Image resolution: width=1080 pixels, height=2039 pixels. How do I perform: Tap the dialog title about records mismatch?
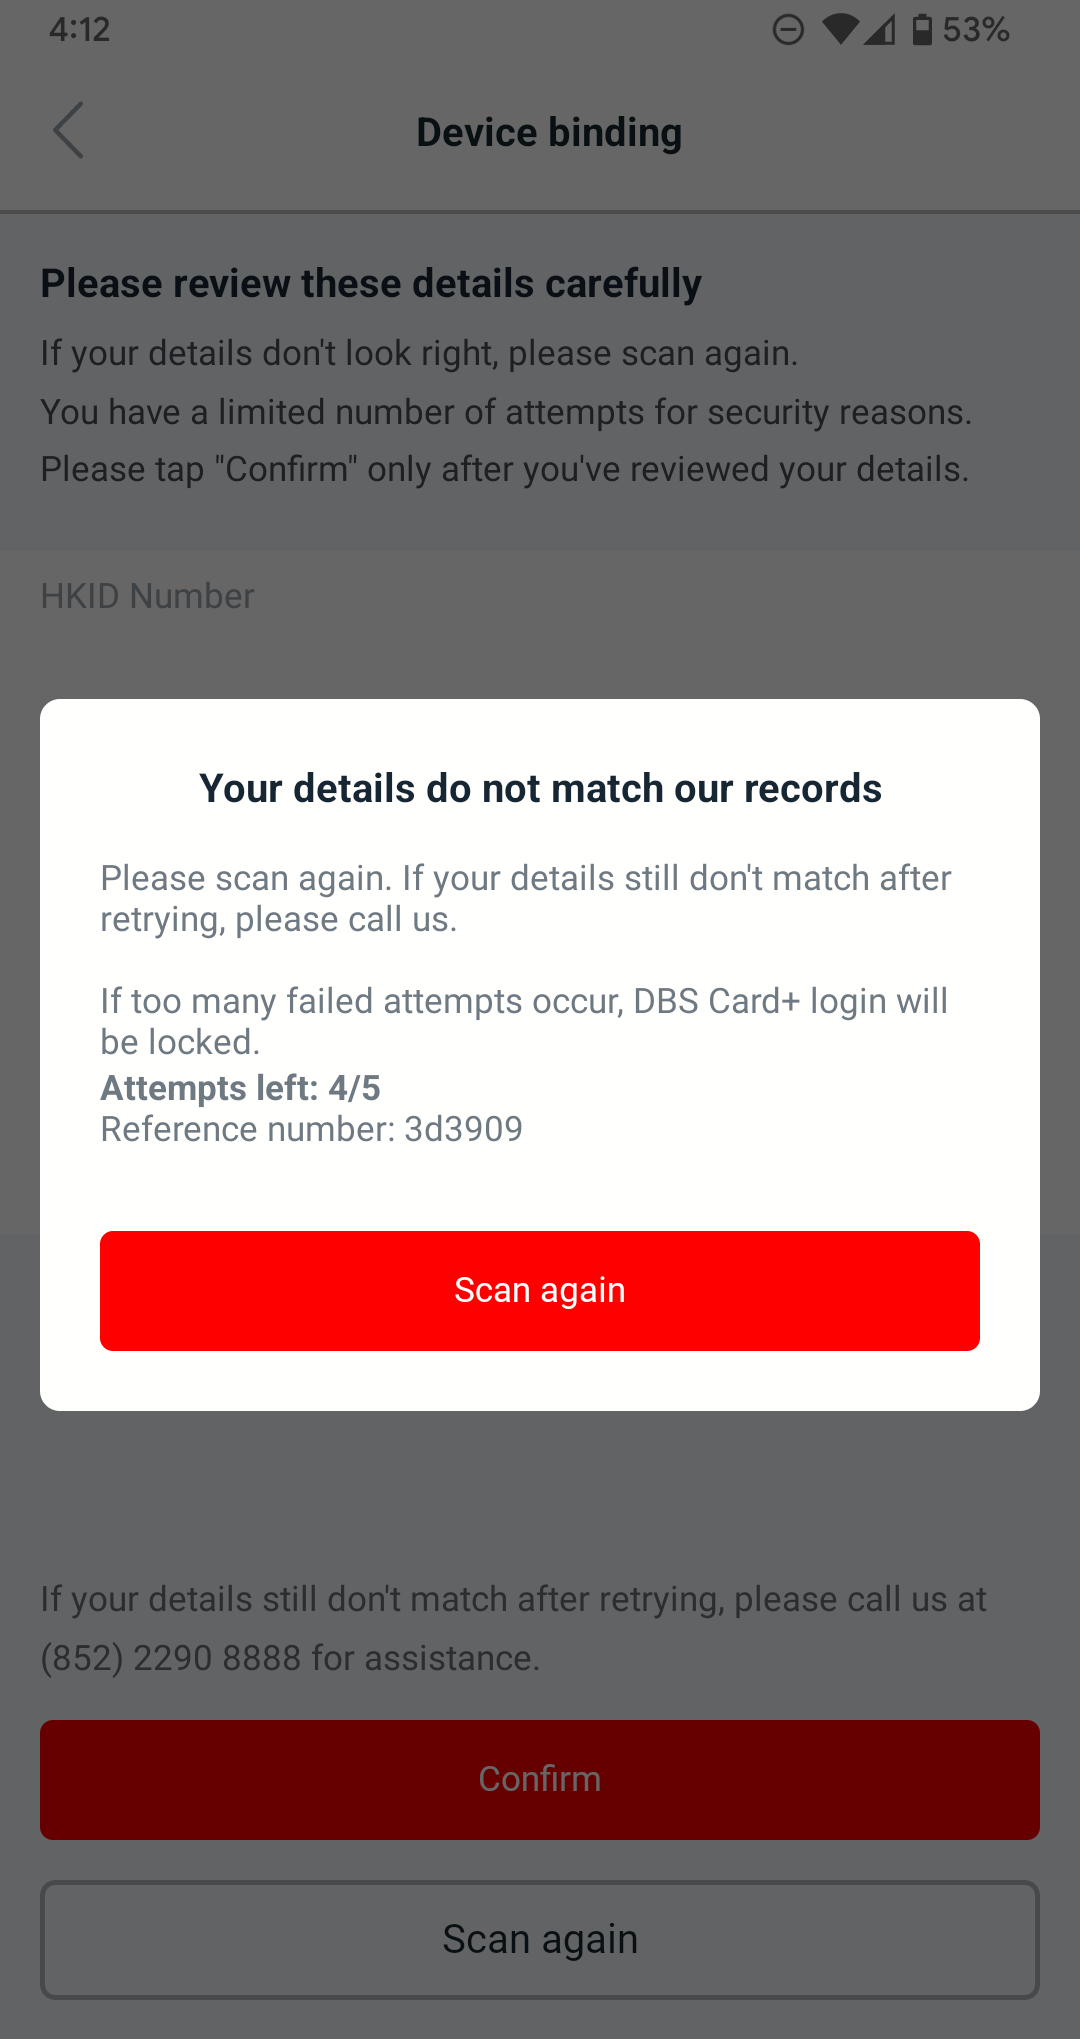click(x=540, y=788)
